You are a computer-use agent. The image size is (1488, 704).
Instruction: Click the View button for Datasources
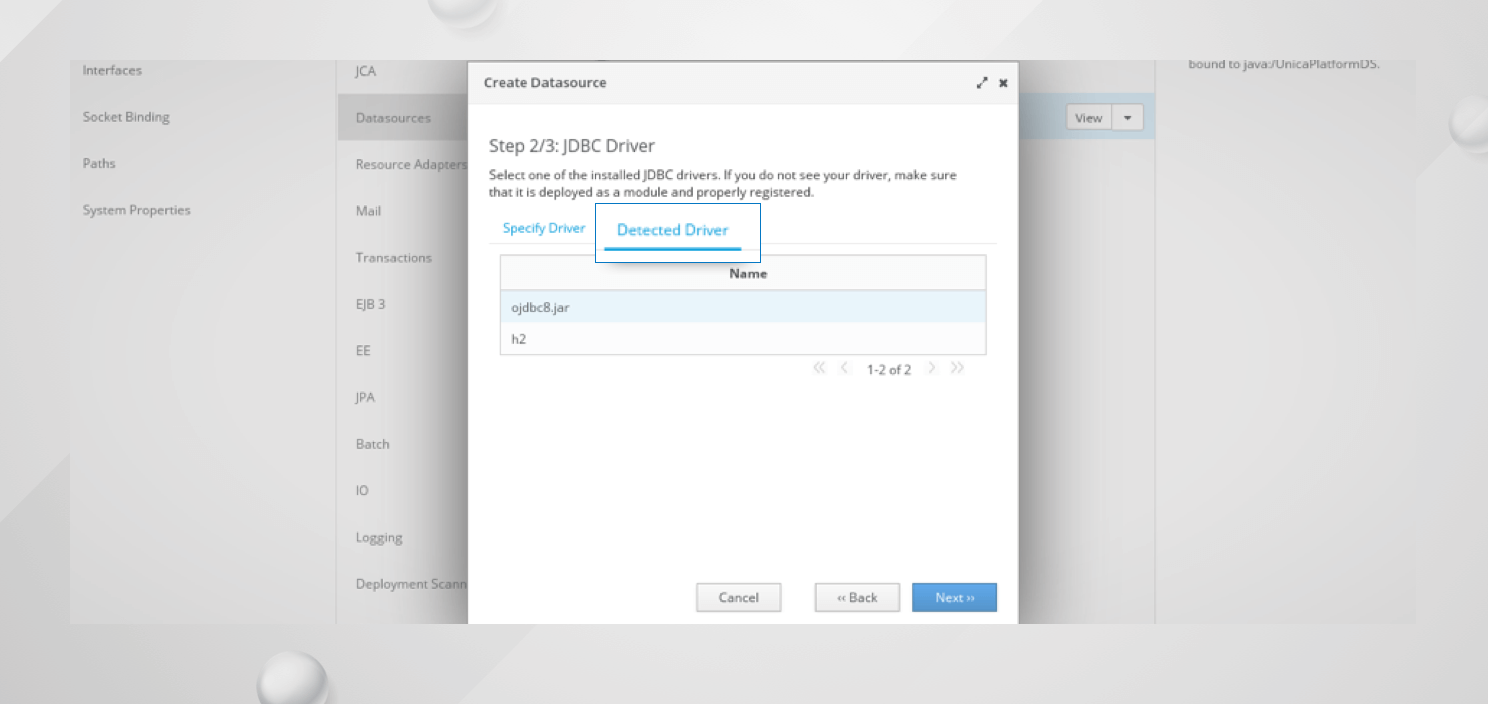tap(1088, 118)
